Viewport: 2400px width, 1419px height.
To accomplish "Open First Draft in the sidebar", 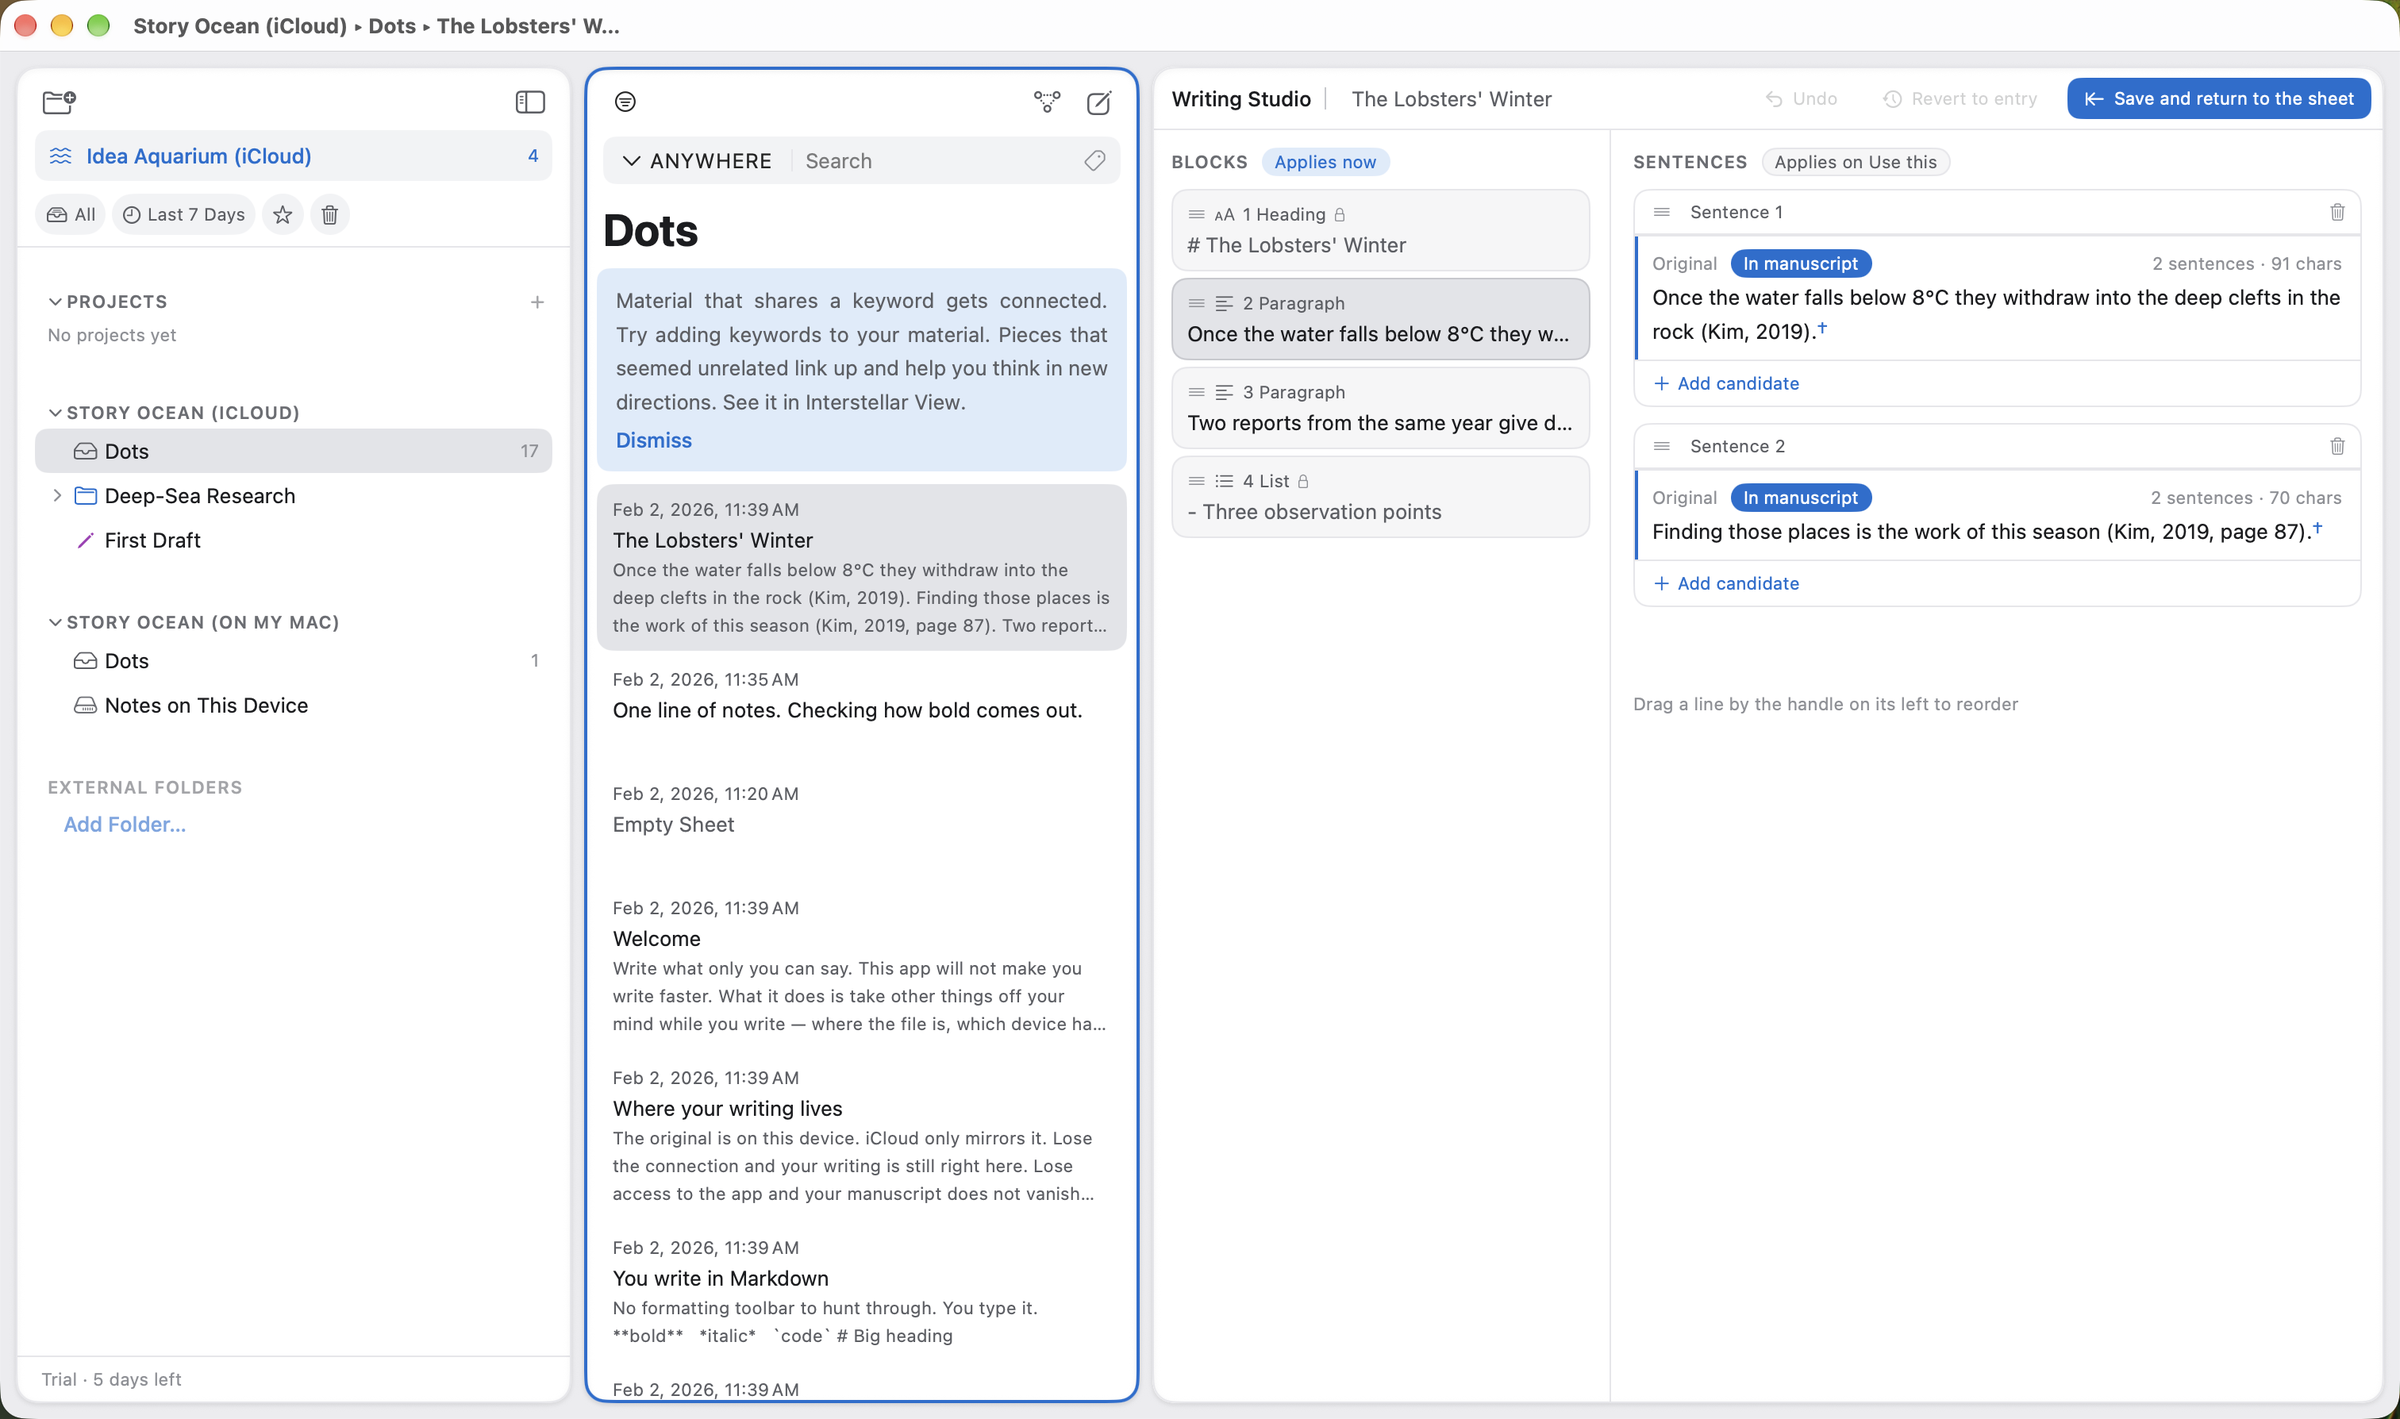I will click(293, 540).
